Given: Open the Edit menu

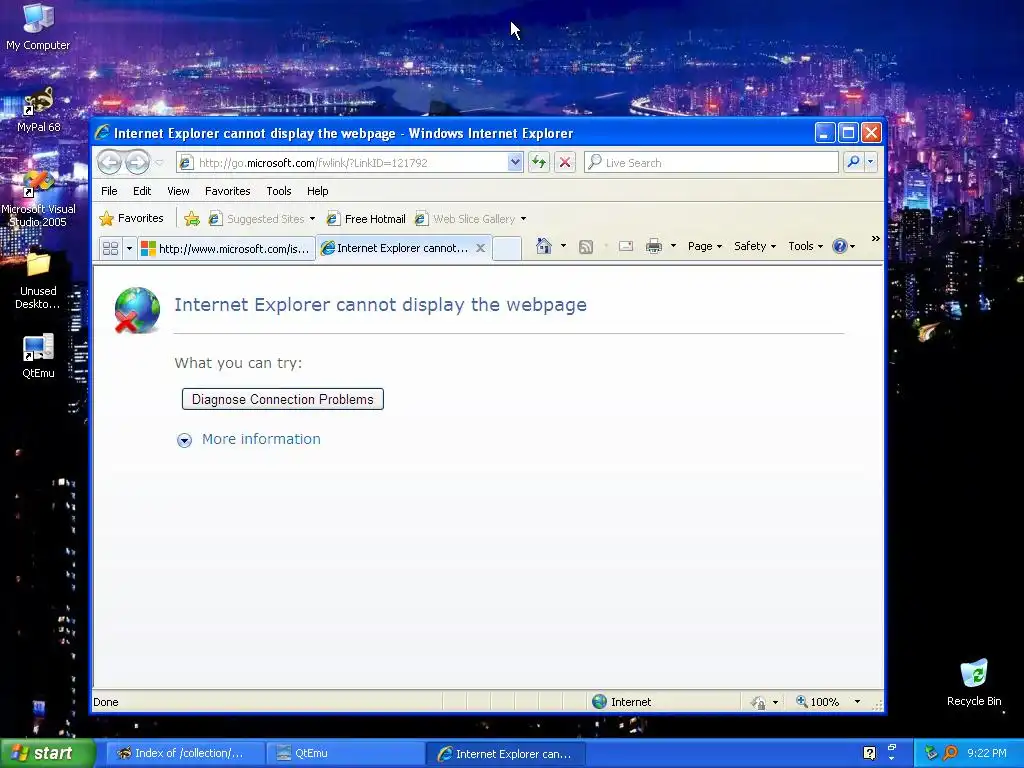Looking at the screenshot, I should [142, 191].
